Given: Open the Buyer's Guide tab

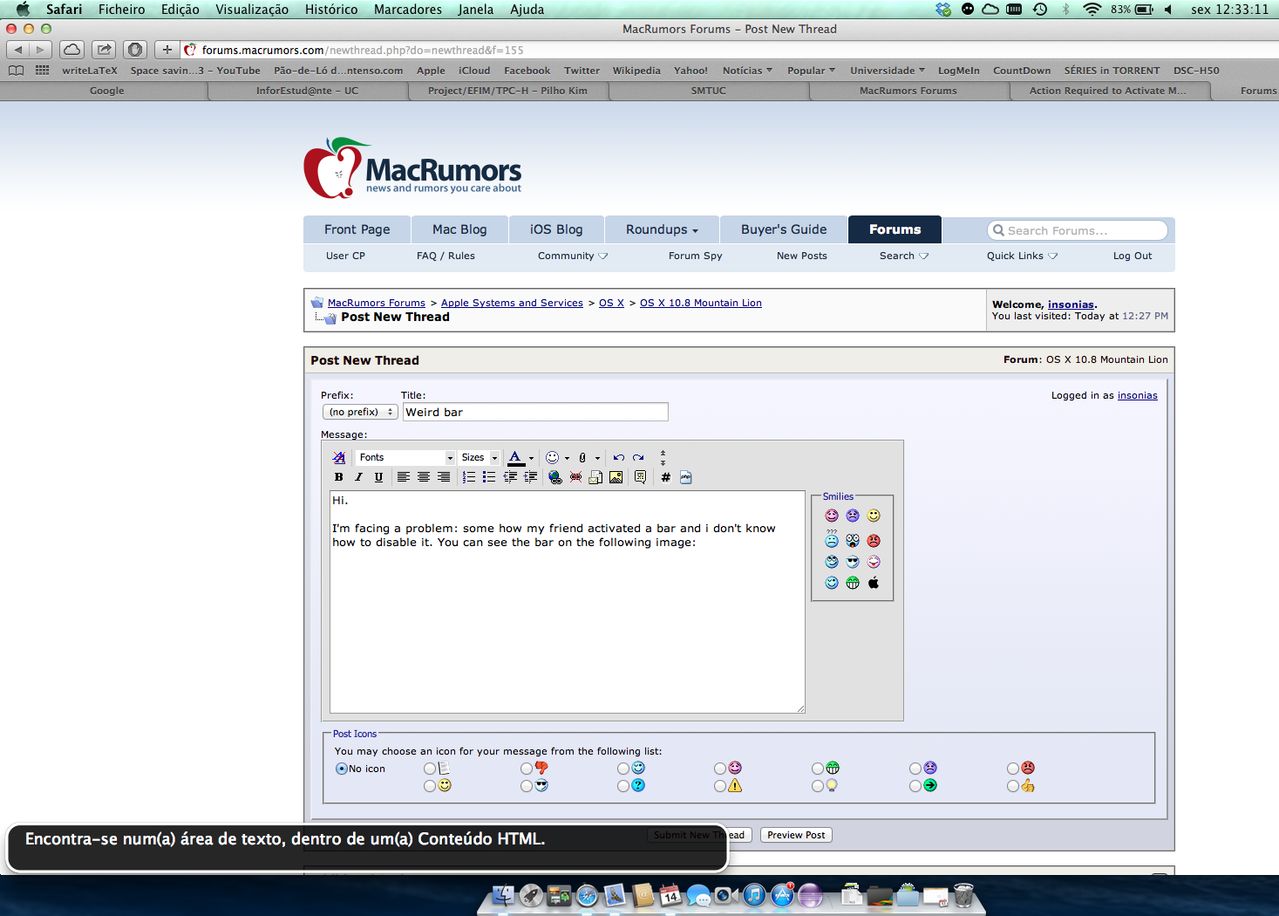Looking at the screenshot, I should pos(783,229).
